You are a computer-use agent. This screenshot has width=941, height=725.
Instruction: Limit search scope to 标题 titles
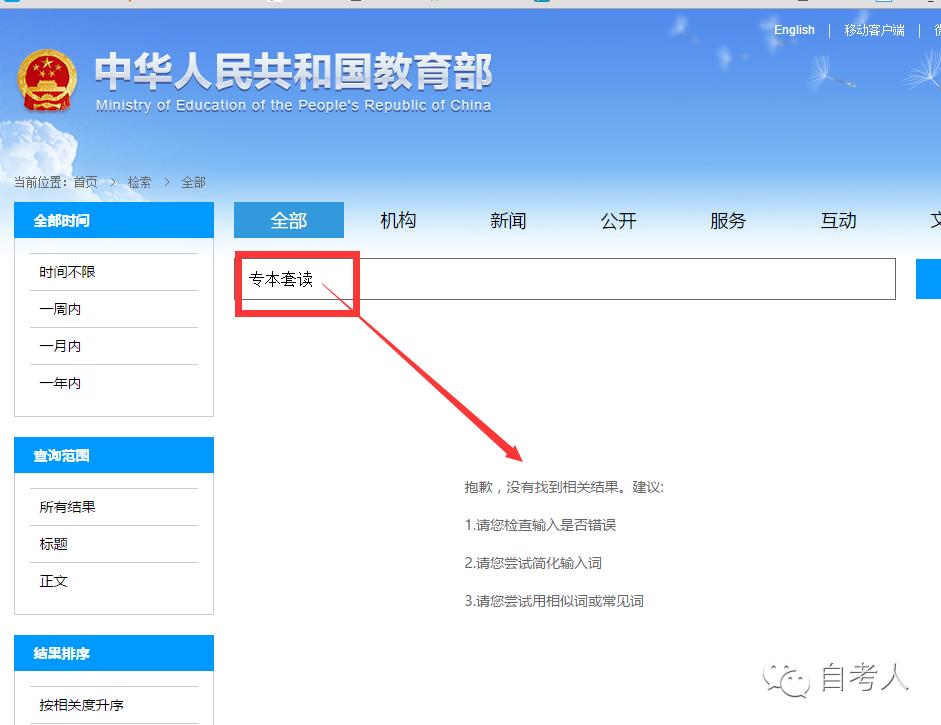[x=53, y=543]
